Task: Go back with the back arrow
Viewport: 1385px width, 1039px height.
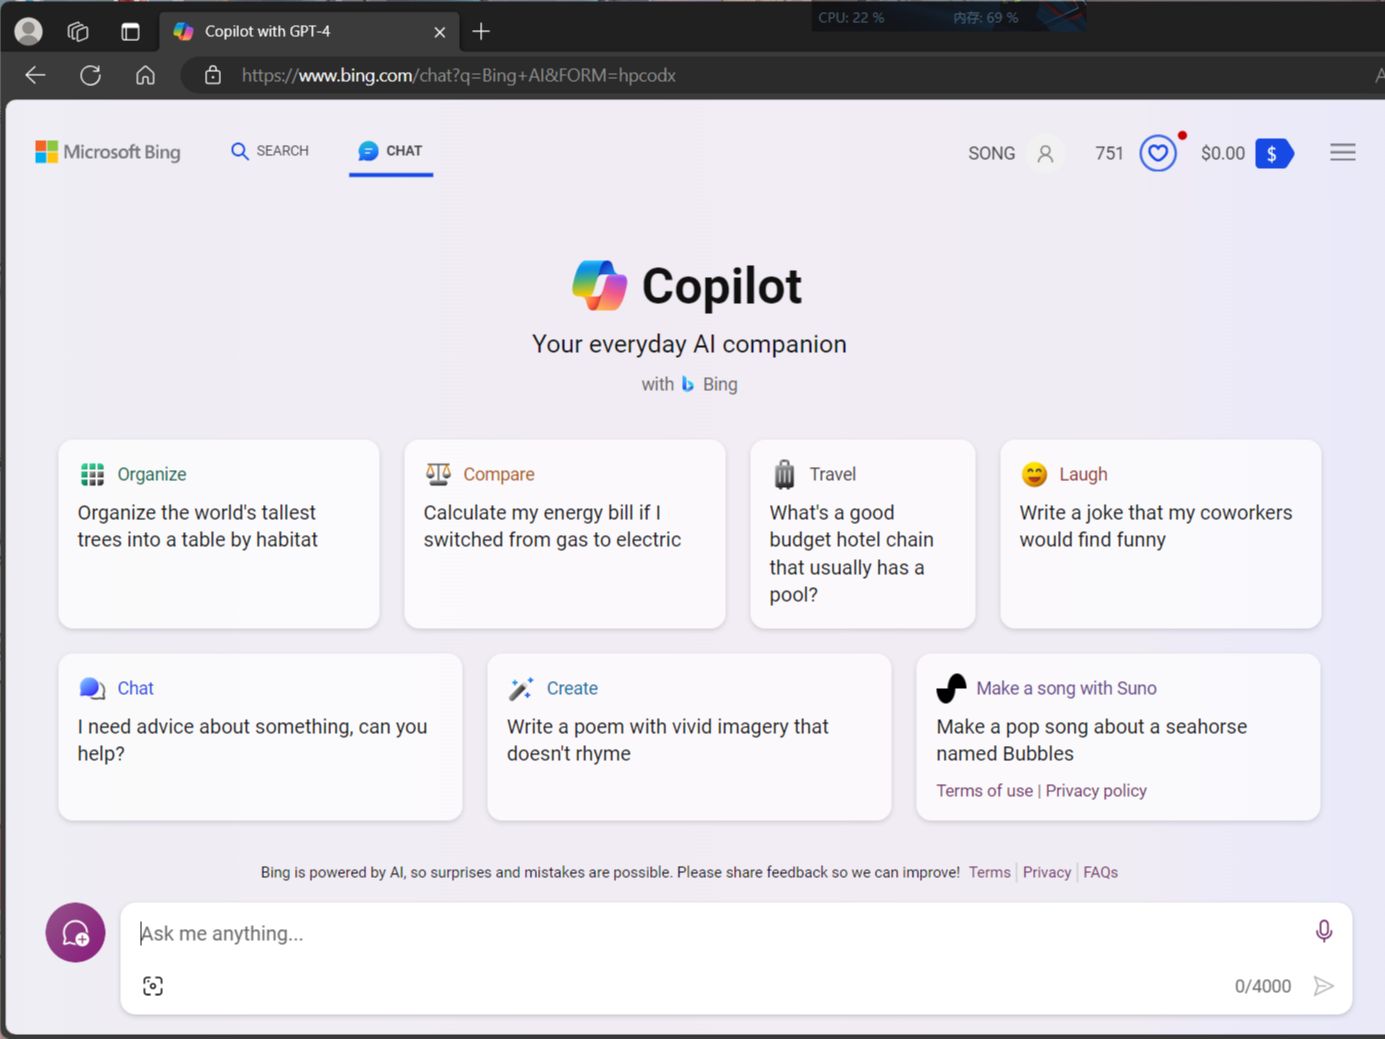Action: [x=35, y=75]
